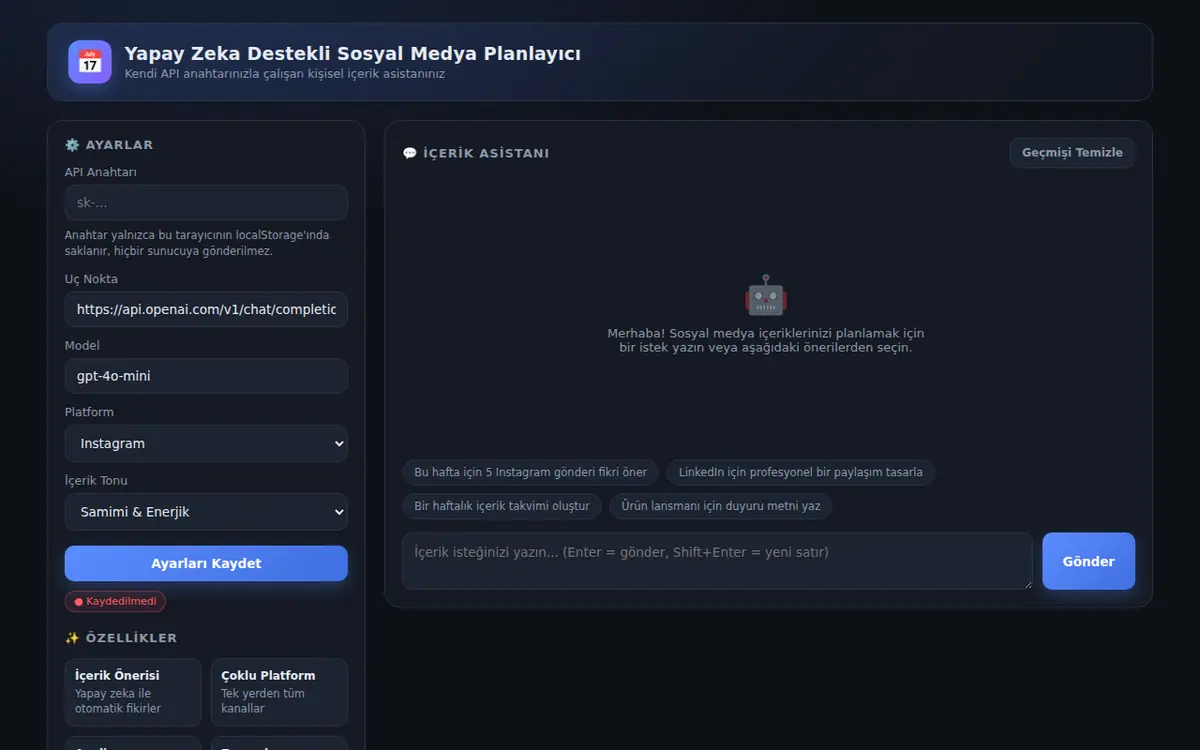Click into the Uç Nokta URL field
The height and width of the screenshot is (750, 1200).
(206, 310)
